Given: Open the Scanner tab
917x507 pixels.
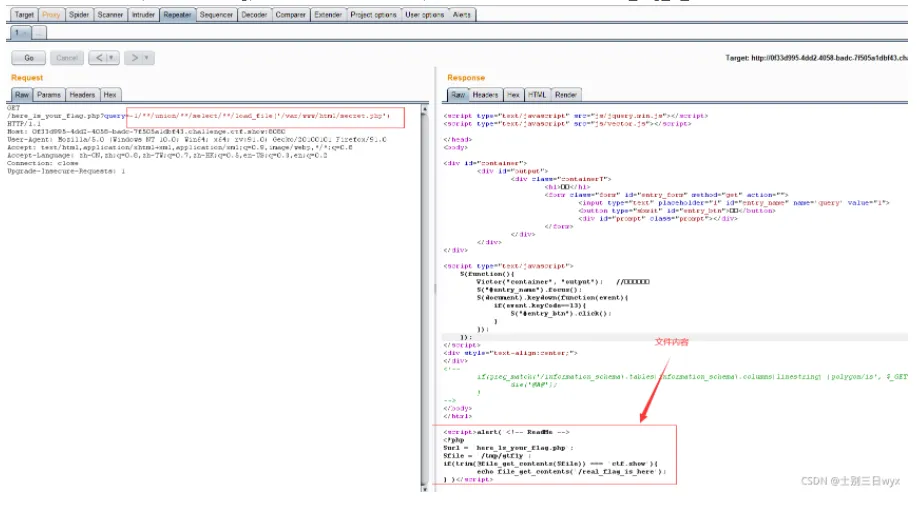Looking at the screenshot, I should pos(110,15).
